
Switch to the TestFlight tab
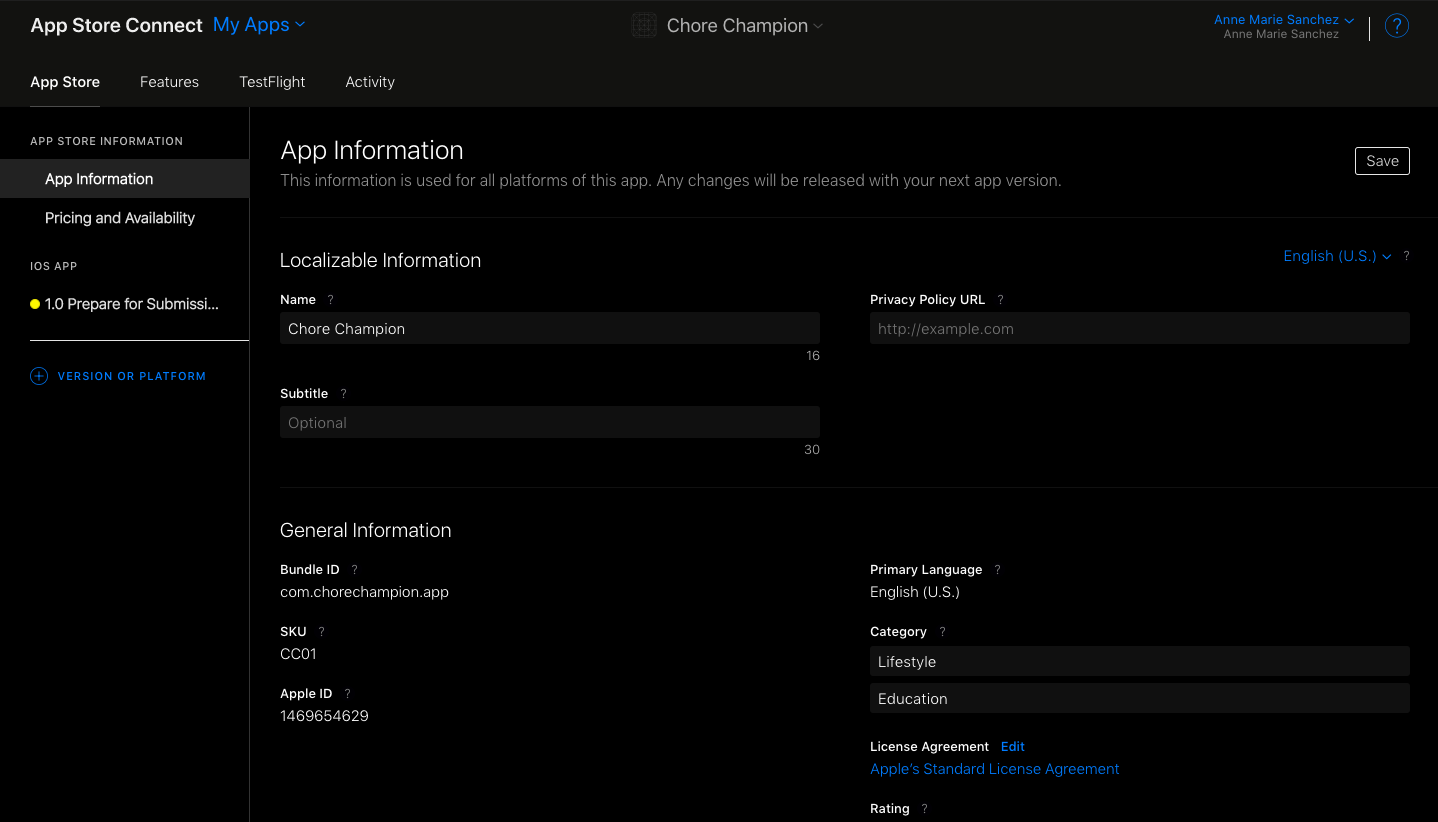[272, 82]
